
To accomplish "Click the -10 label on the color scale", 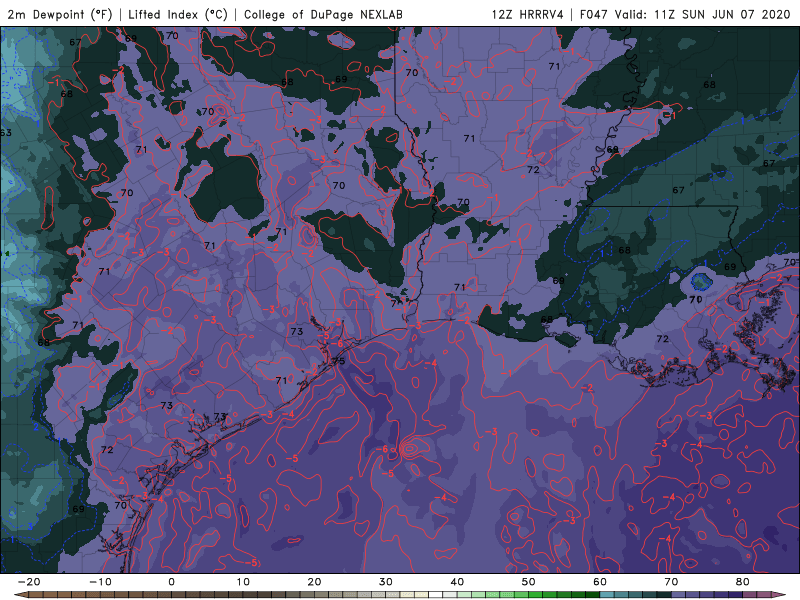I will 100,582.
